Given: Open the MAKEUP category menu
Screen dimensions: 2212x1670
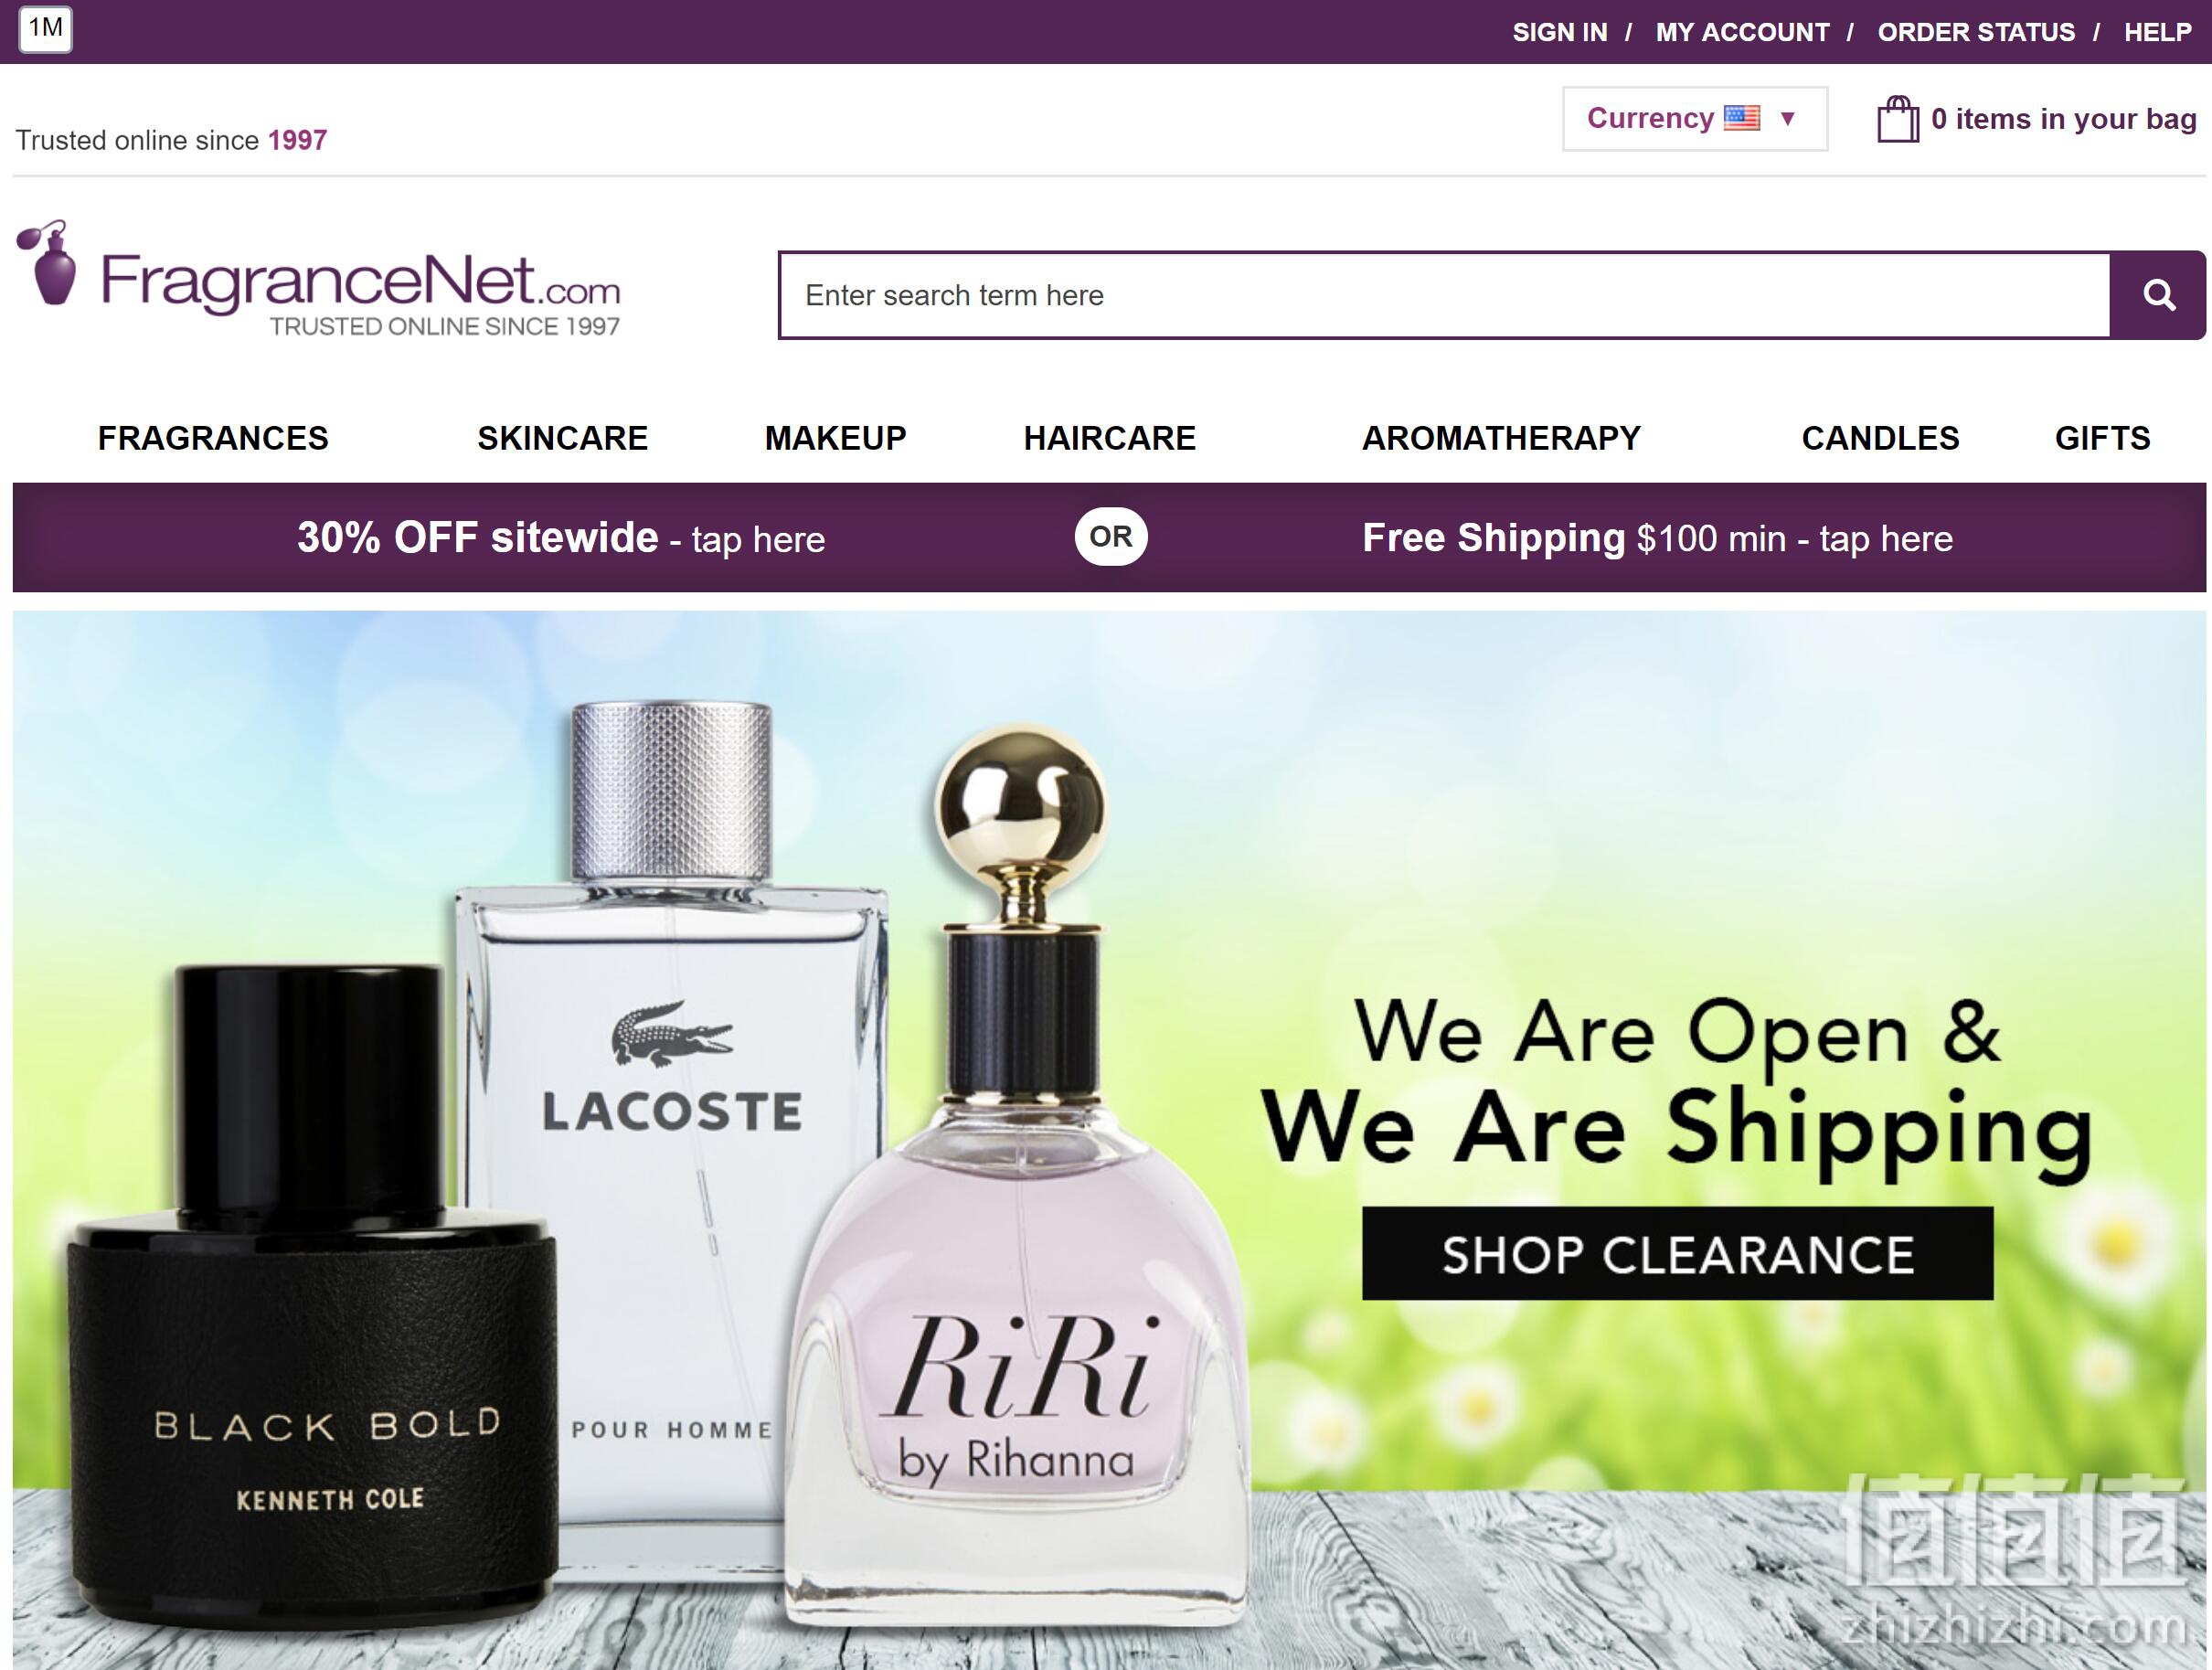Looking at the screenshot, I should pos(835,438).
